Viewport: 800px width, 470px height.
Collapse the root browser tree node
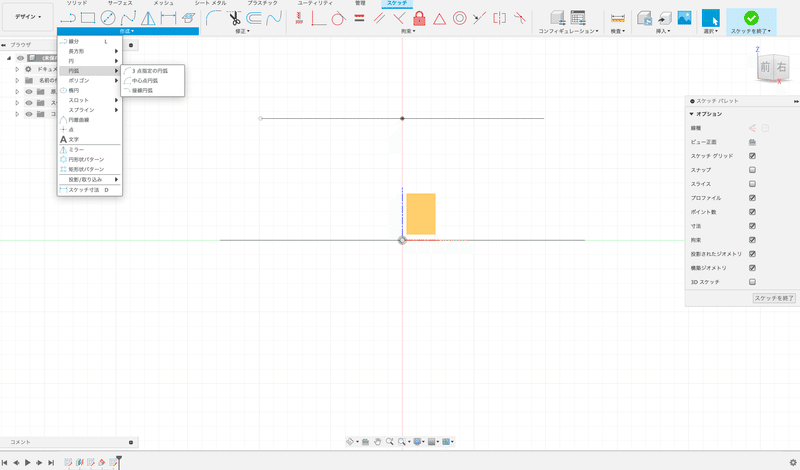9,58
